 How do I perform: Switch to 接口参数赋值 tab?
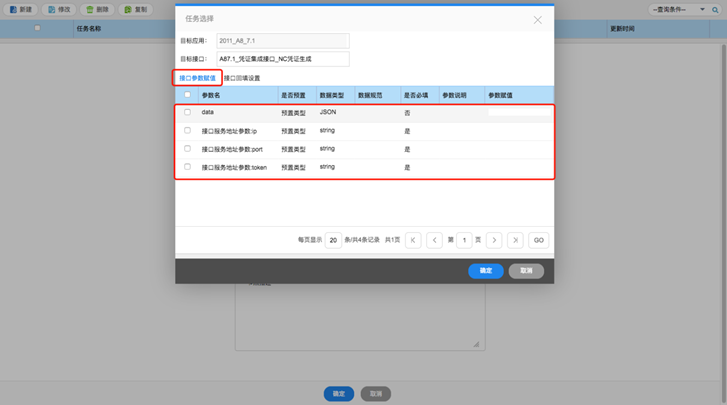click(198, 78)
